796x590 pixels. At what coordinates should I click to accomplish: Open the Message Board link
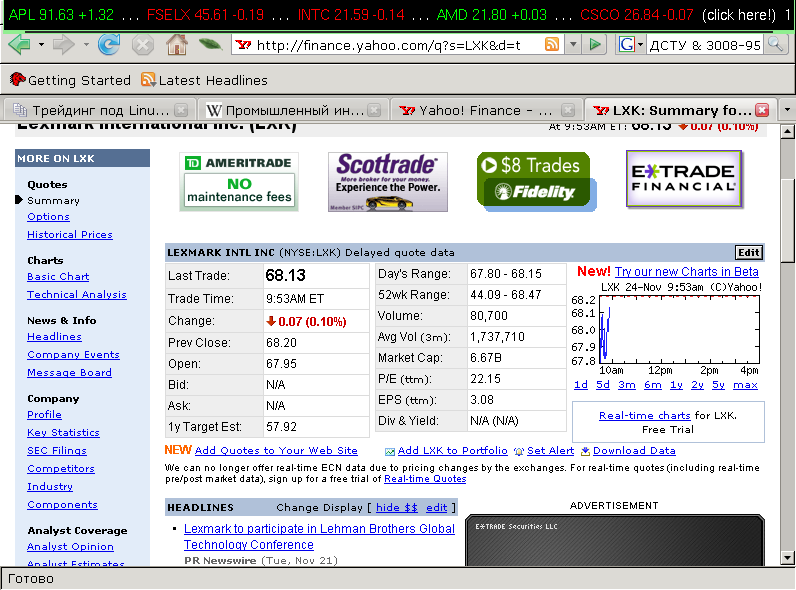coord(69,372)
